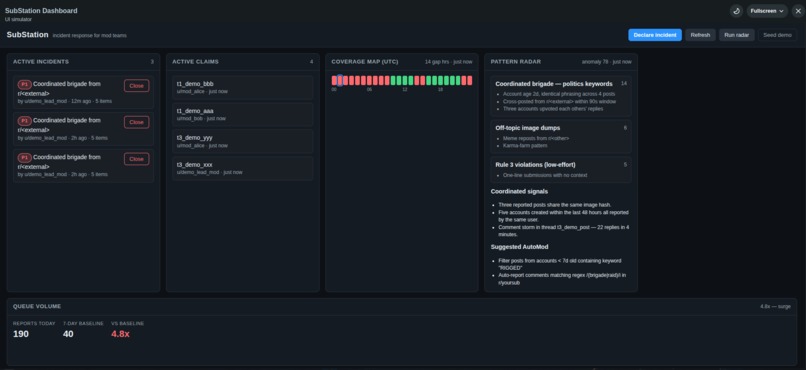The image size is (806, 370).
Task: Refresh the dashboard
Action: click(700, 35)
